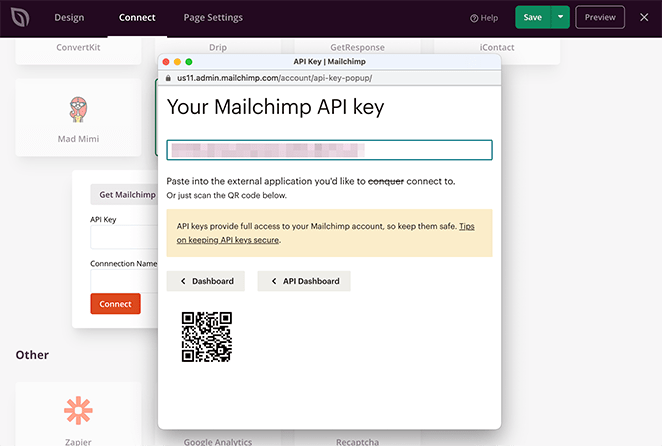The height and width of the screenshot is (446, 662).
Task: Expand the Save dropdown arrow
Action: click(x=561, y=17)
